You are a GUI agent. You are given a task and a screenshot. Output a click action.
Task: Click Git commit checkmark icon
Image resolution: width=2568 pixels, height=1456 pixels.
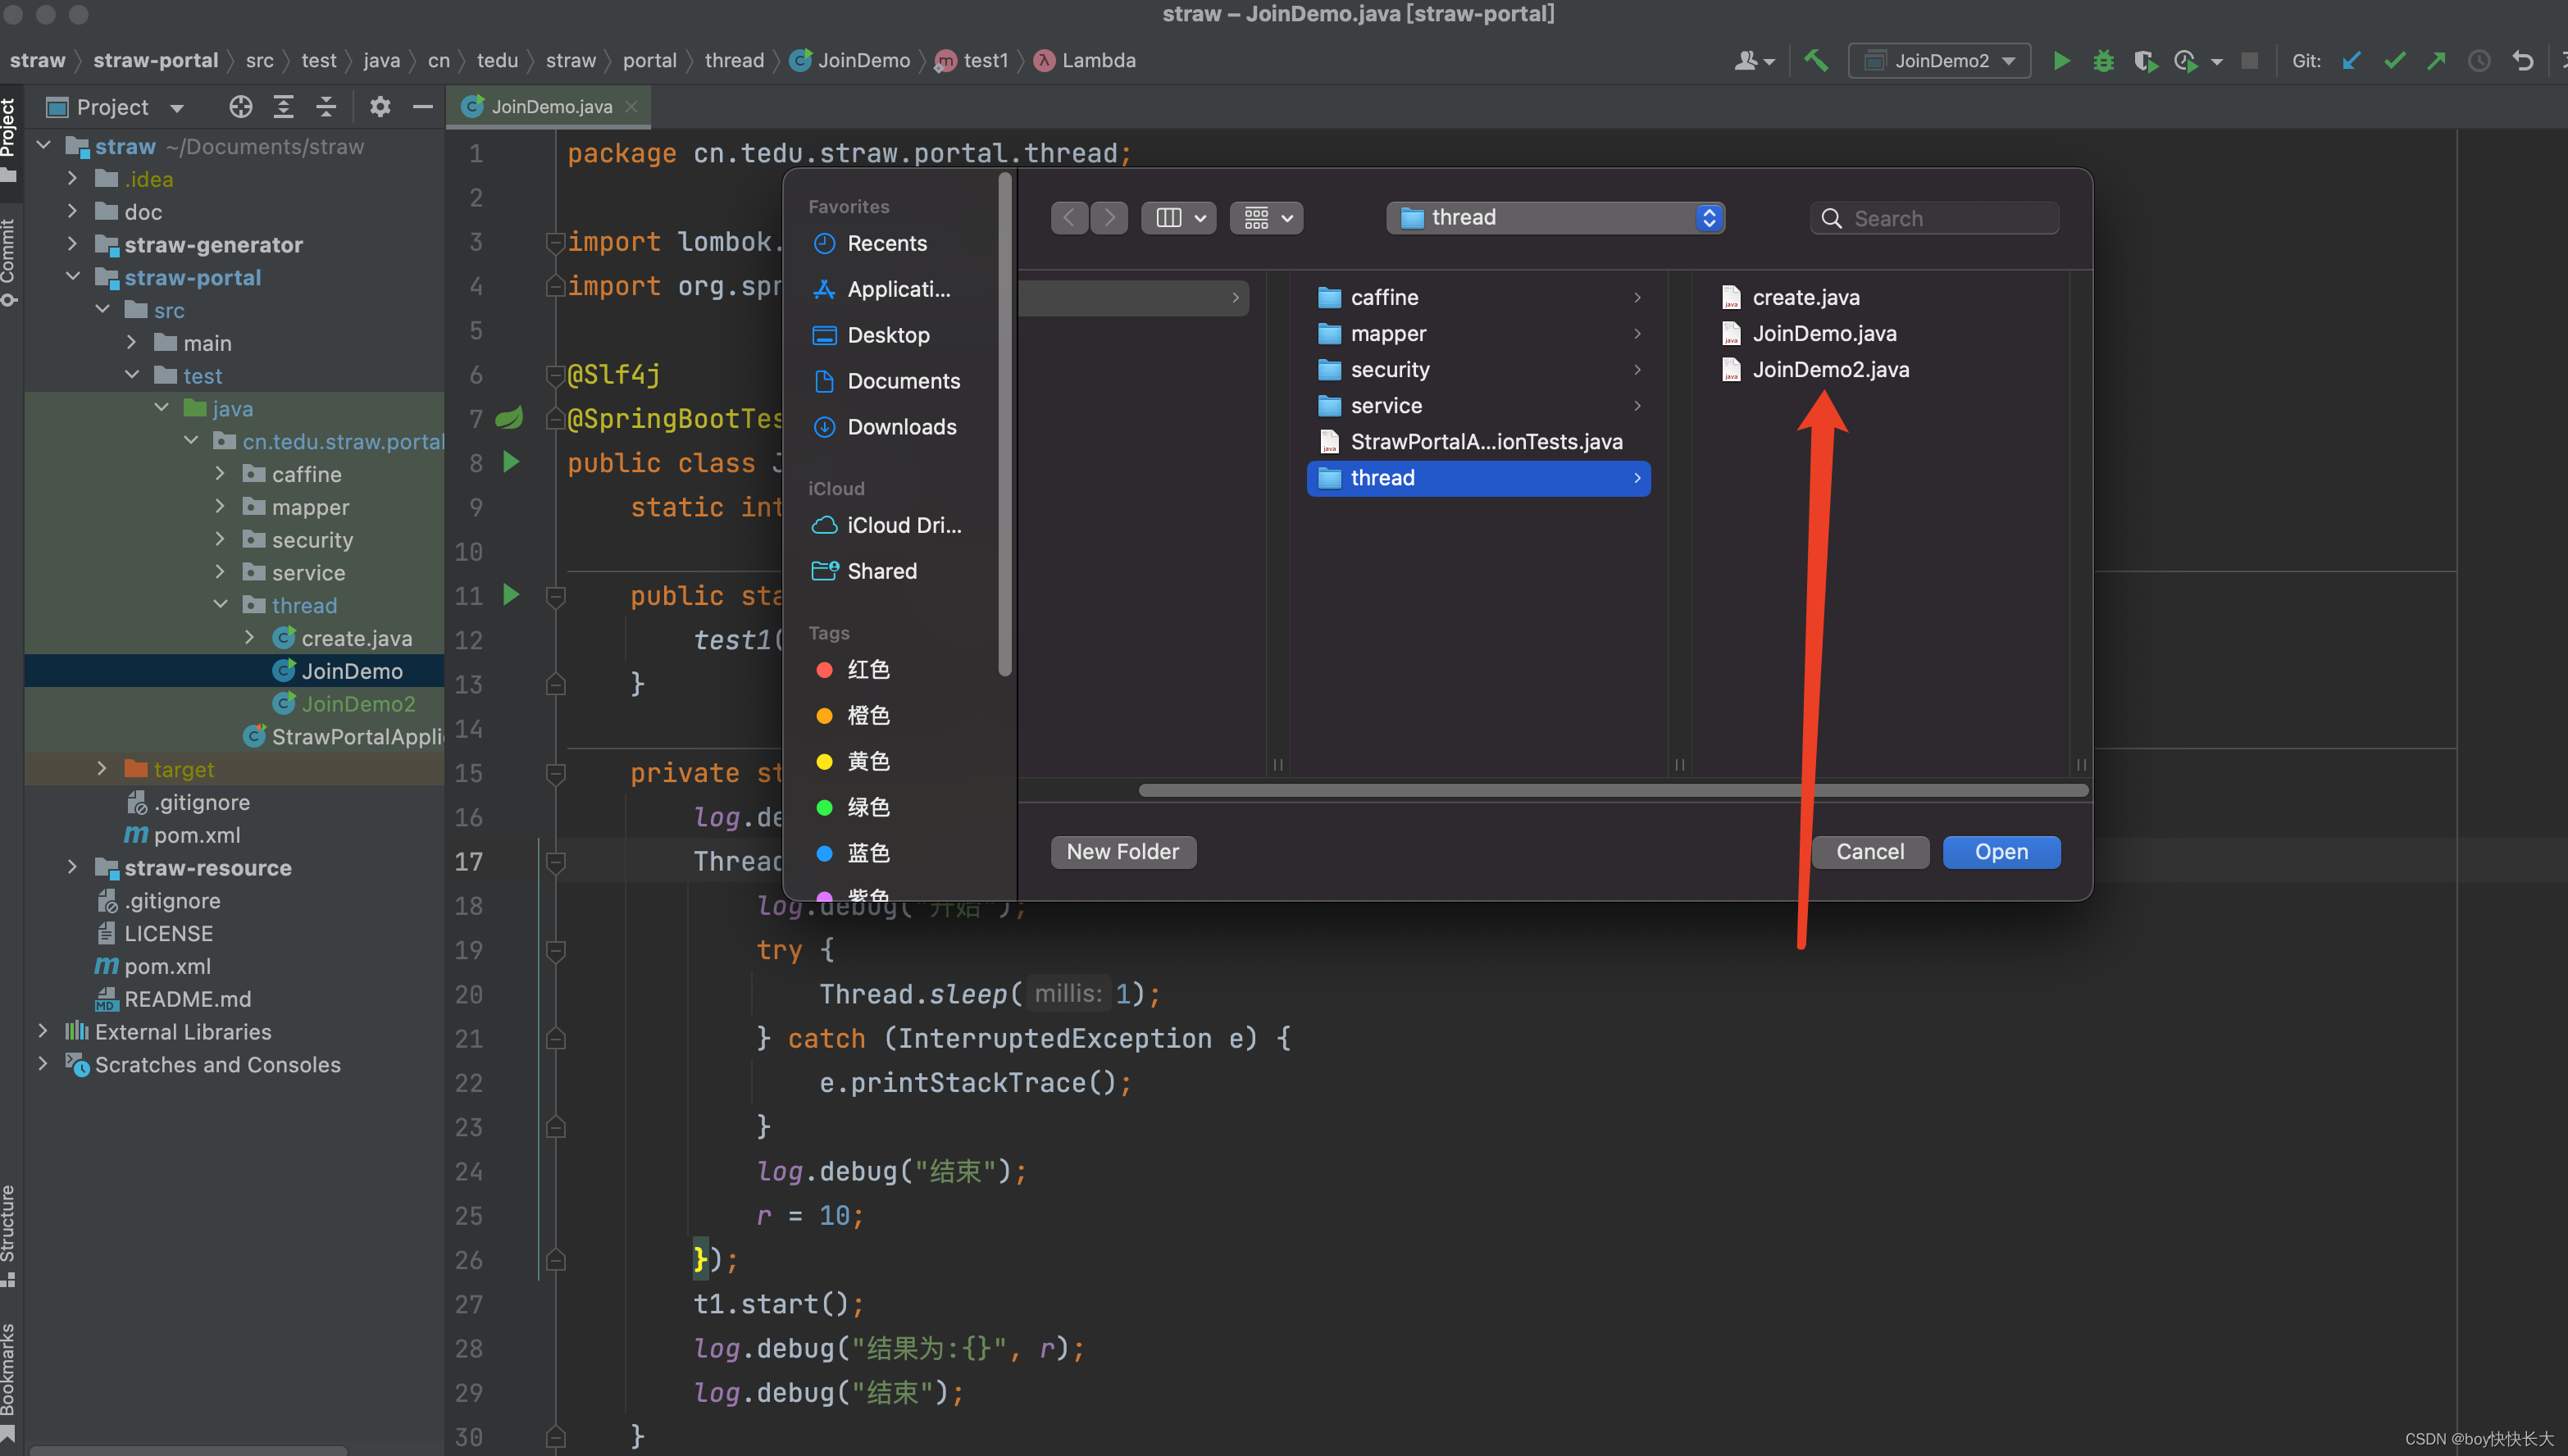tap(2394, 61)
